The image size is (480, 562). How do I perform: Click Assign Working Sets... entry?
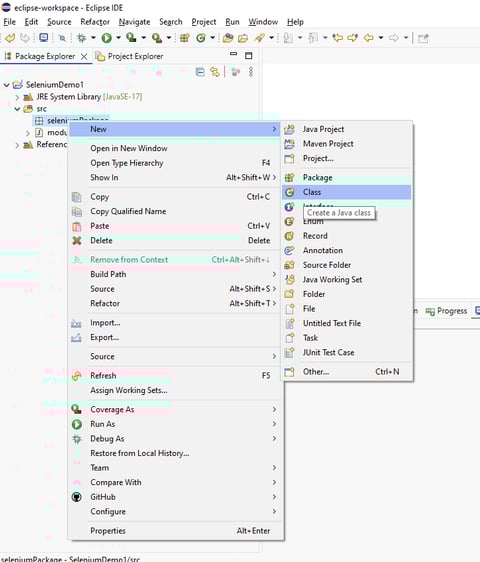click(x=175, y=390)
